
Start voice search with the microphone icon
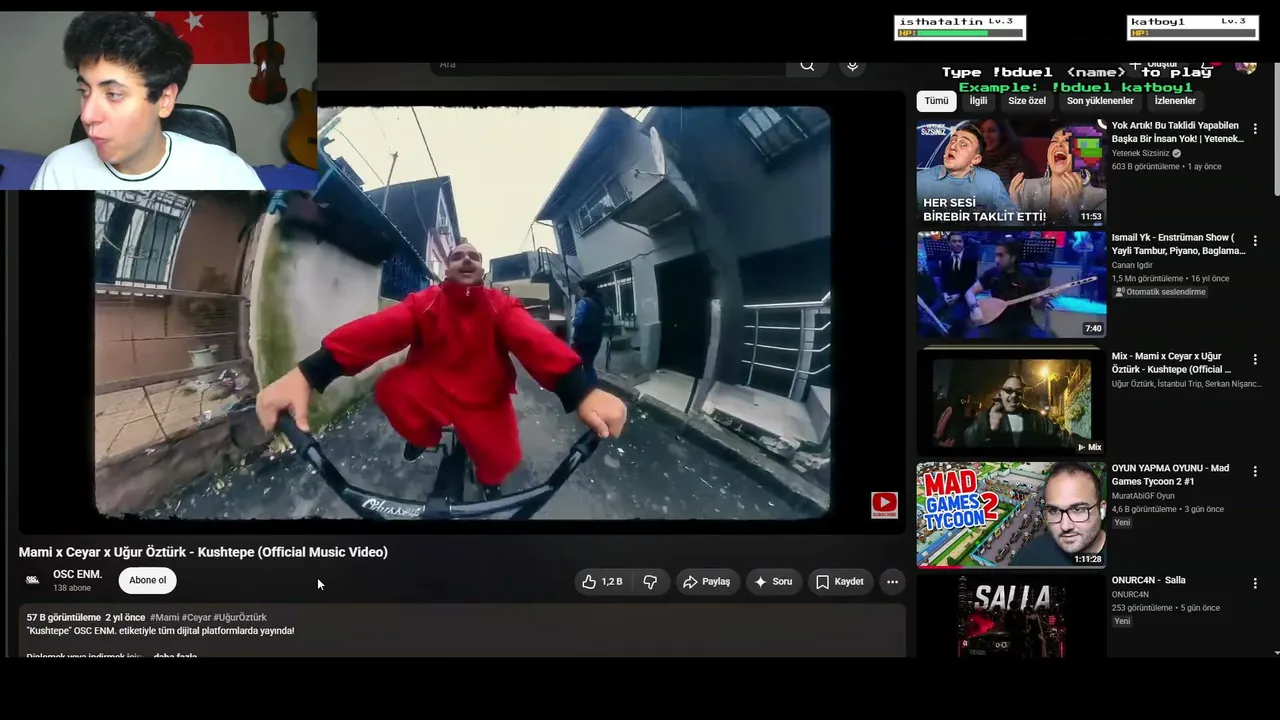click(x=852, y=66)
